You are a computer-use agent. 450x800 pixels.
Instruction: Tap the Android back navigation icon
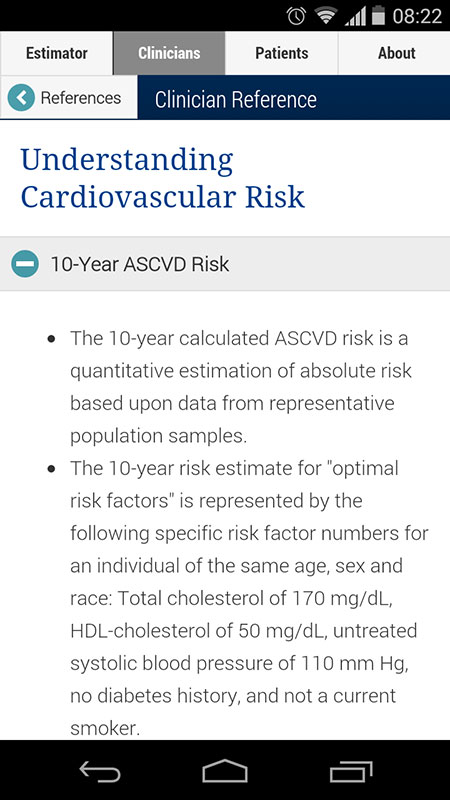[100, 771]
